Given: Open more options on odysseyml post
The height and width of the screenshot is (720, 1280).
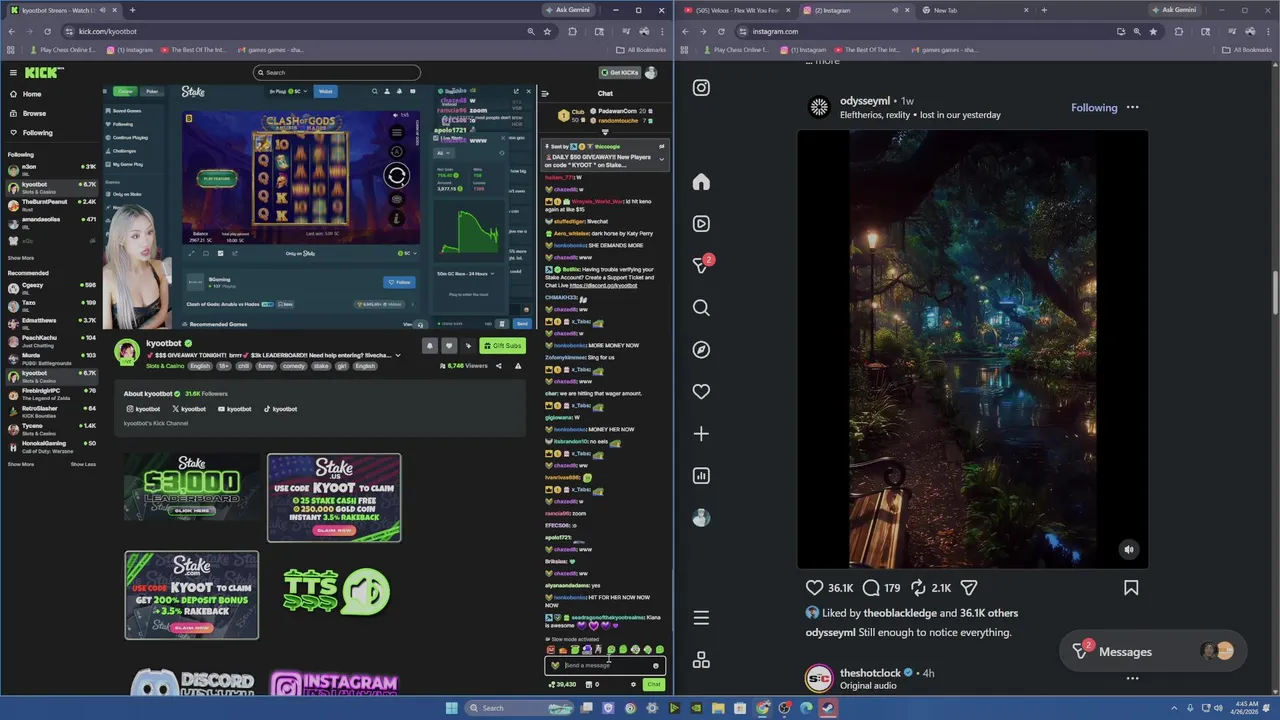Looking at the screenshot, I should click(x=1132, y=107).
